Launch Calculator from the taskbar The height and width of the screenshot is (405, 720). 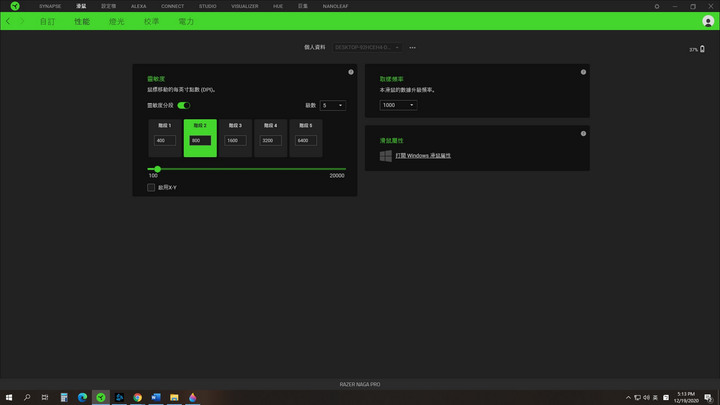pos(64,397)
